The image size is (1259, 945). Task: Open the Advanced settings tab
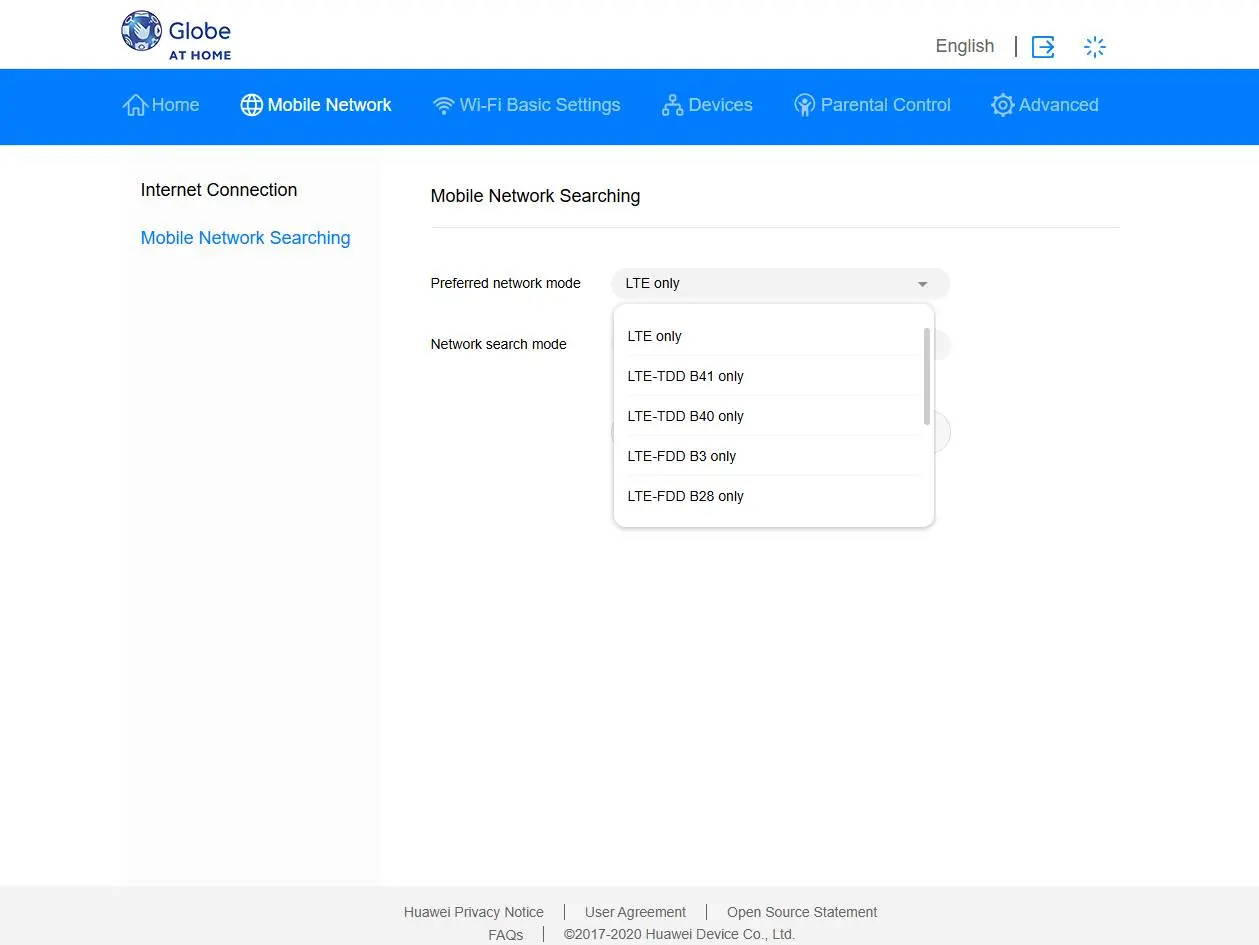click(x=1044, y=105)
